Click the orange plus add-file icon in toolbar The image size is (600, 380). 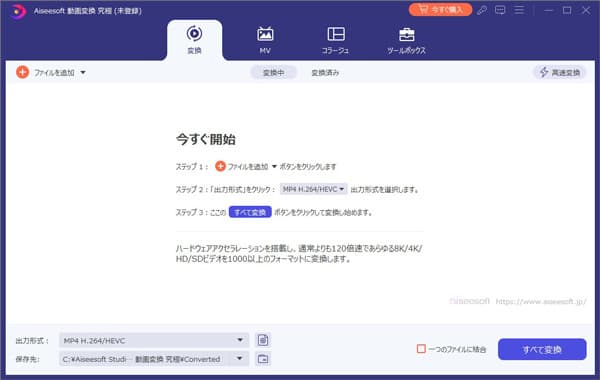pyautogui.click(x=23, y=72)
